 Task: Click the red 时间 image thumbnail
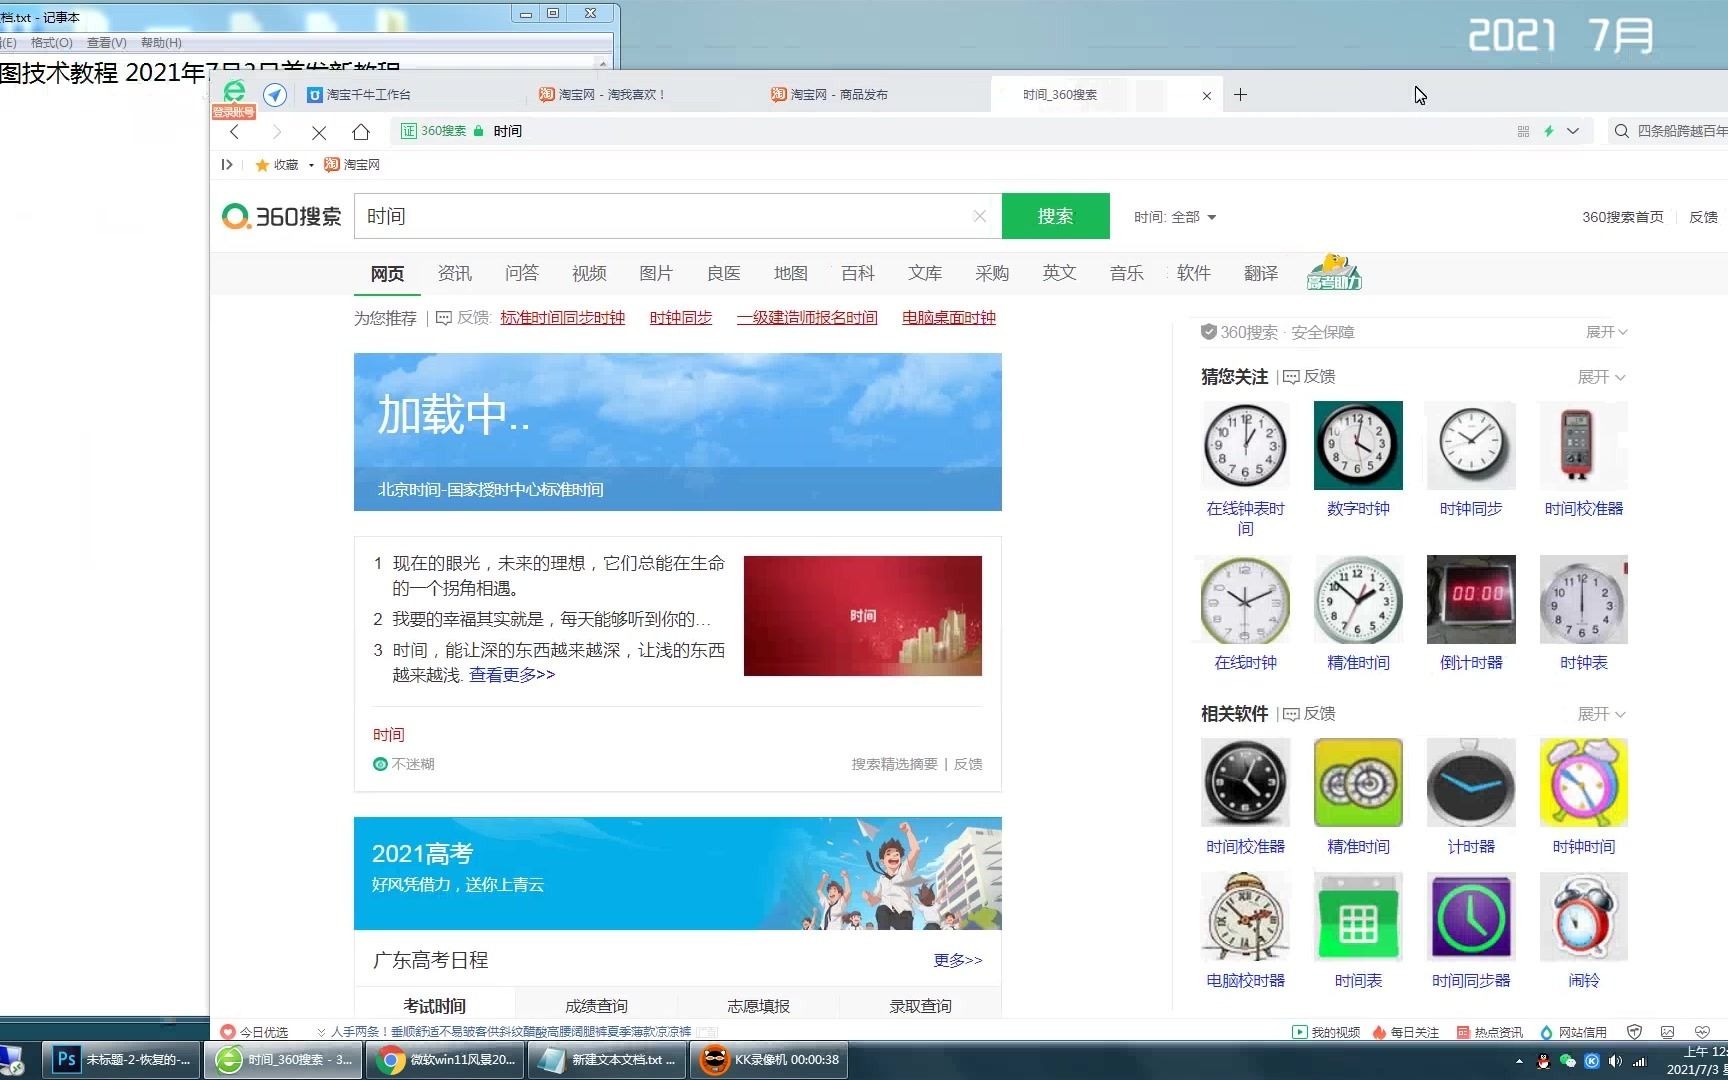[x=862, y=616]
